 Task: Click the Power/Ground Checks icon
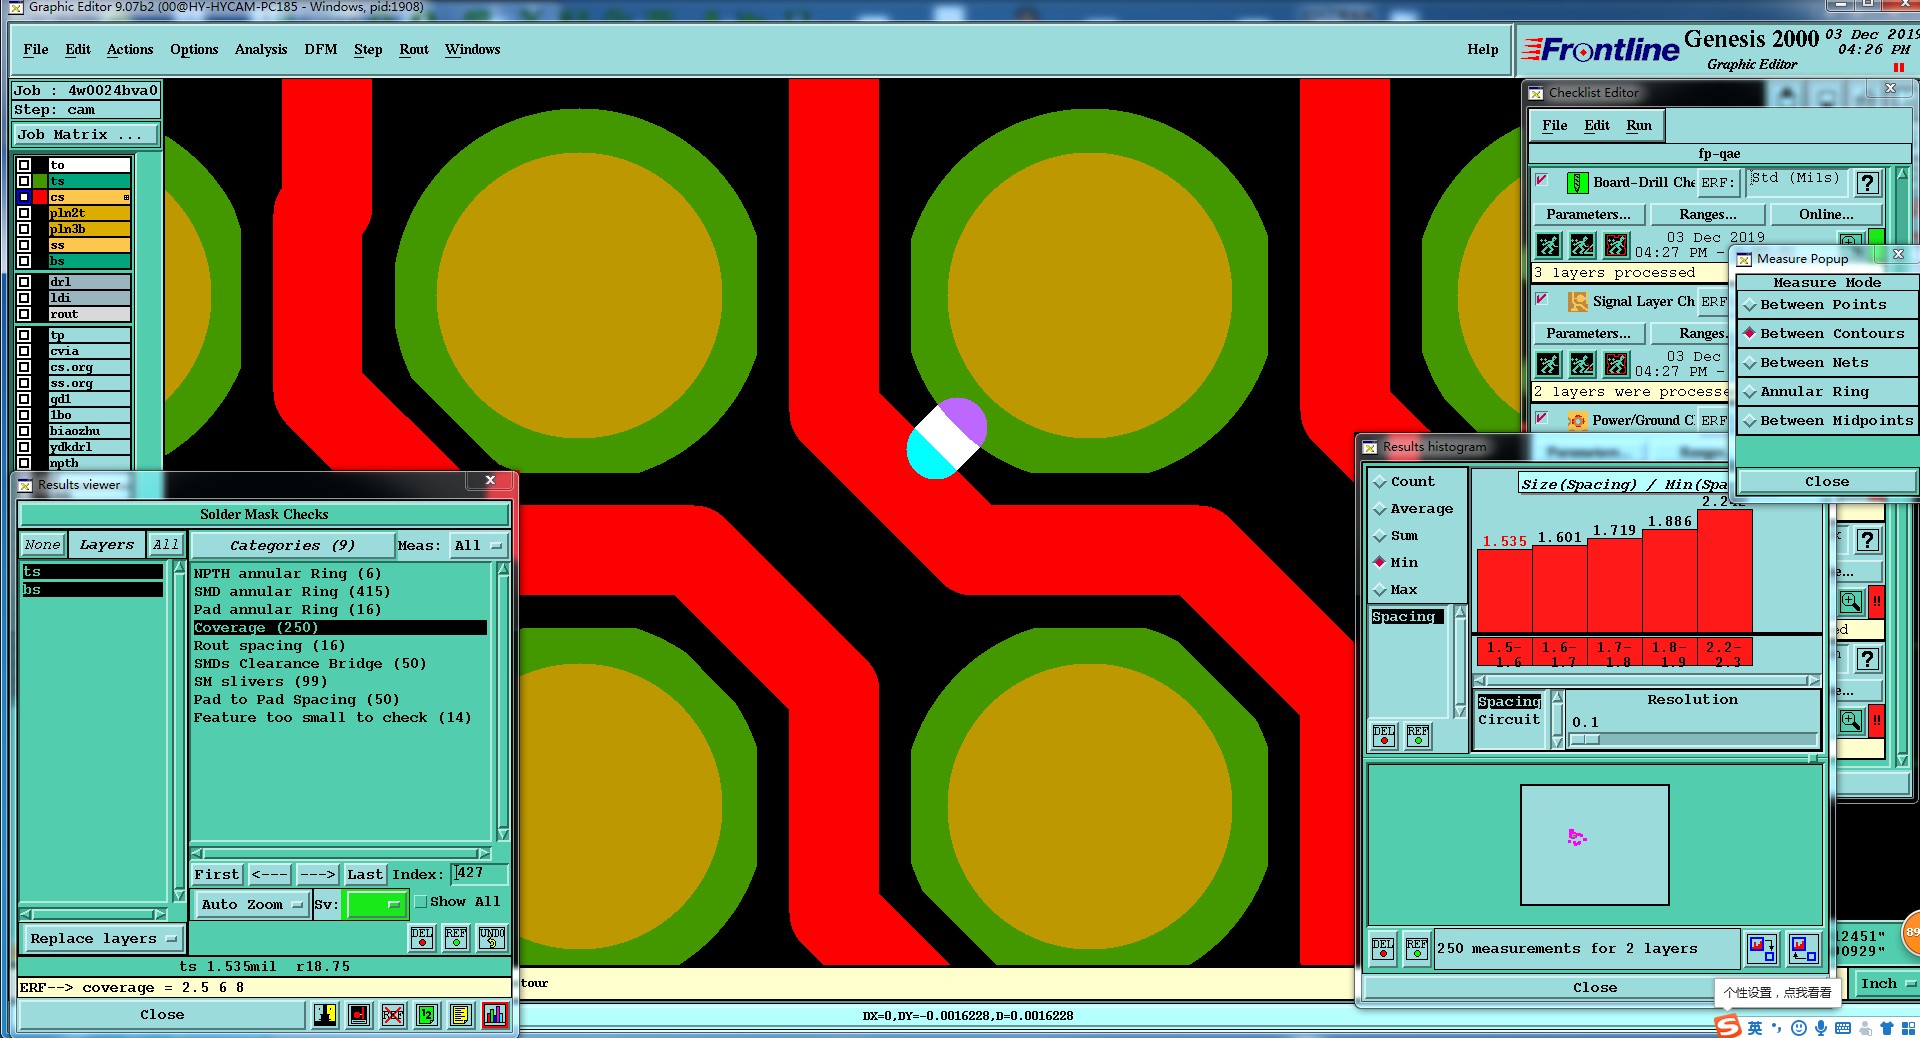tap(1577, 421)
